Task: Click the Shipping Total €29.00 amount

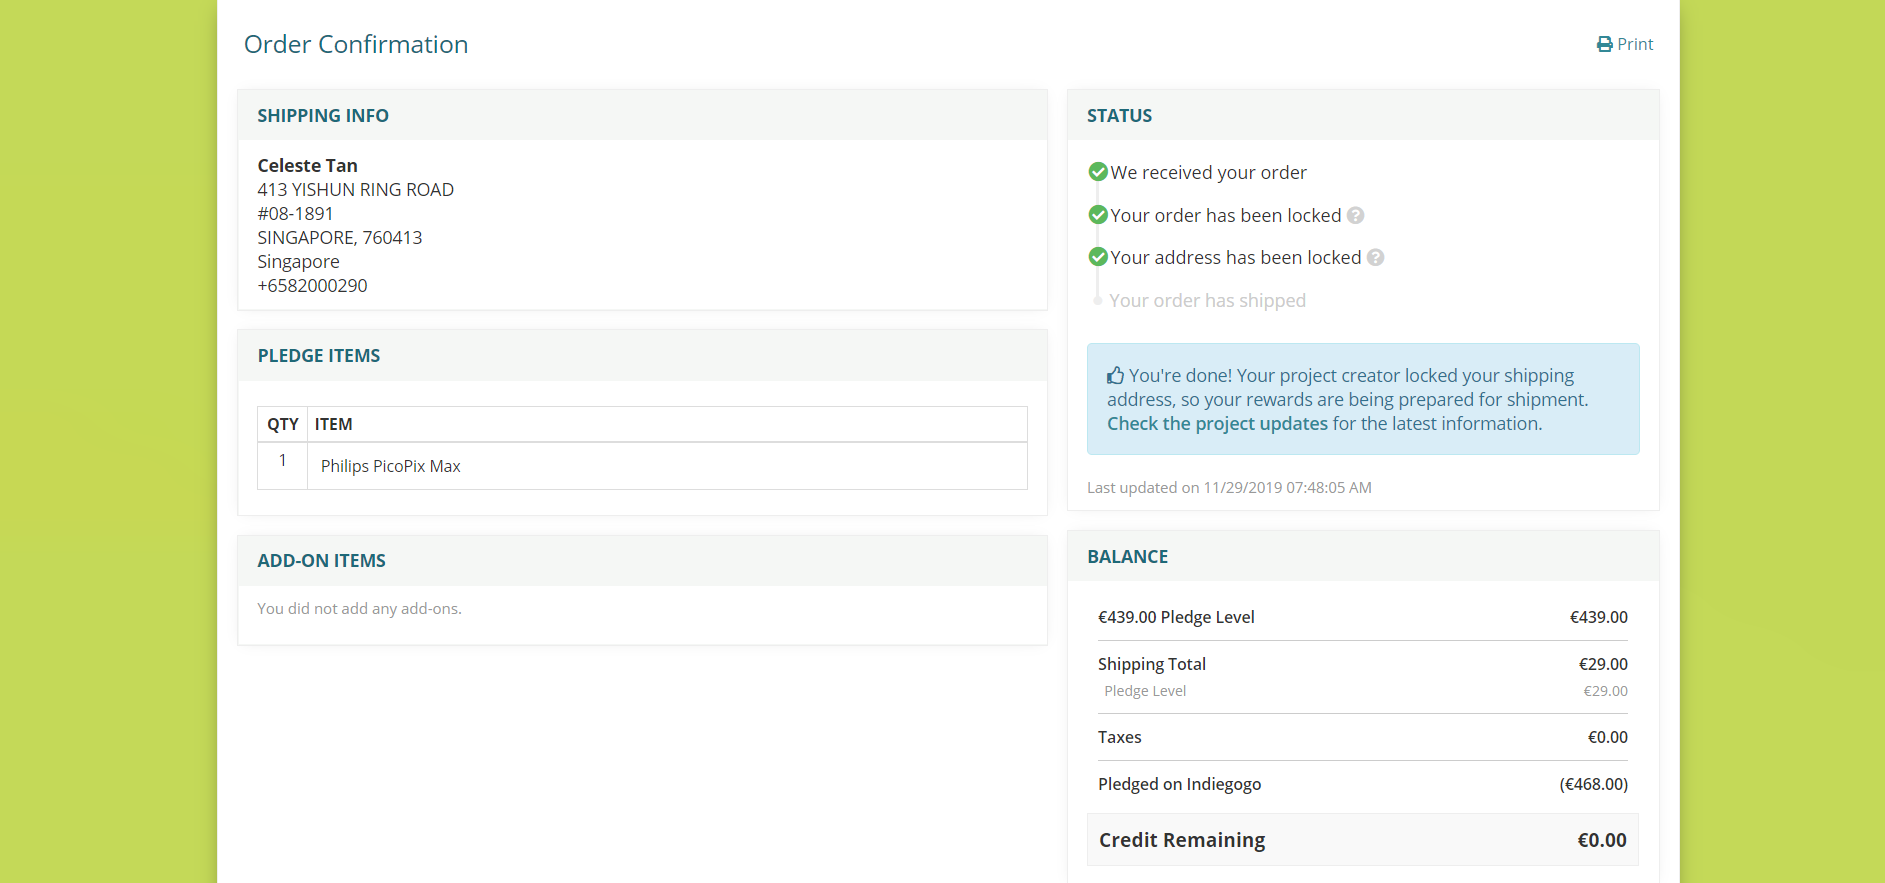Action: pos(1603,664)
